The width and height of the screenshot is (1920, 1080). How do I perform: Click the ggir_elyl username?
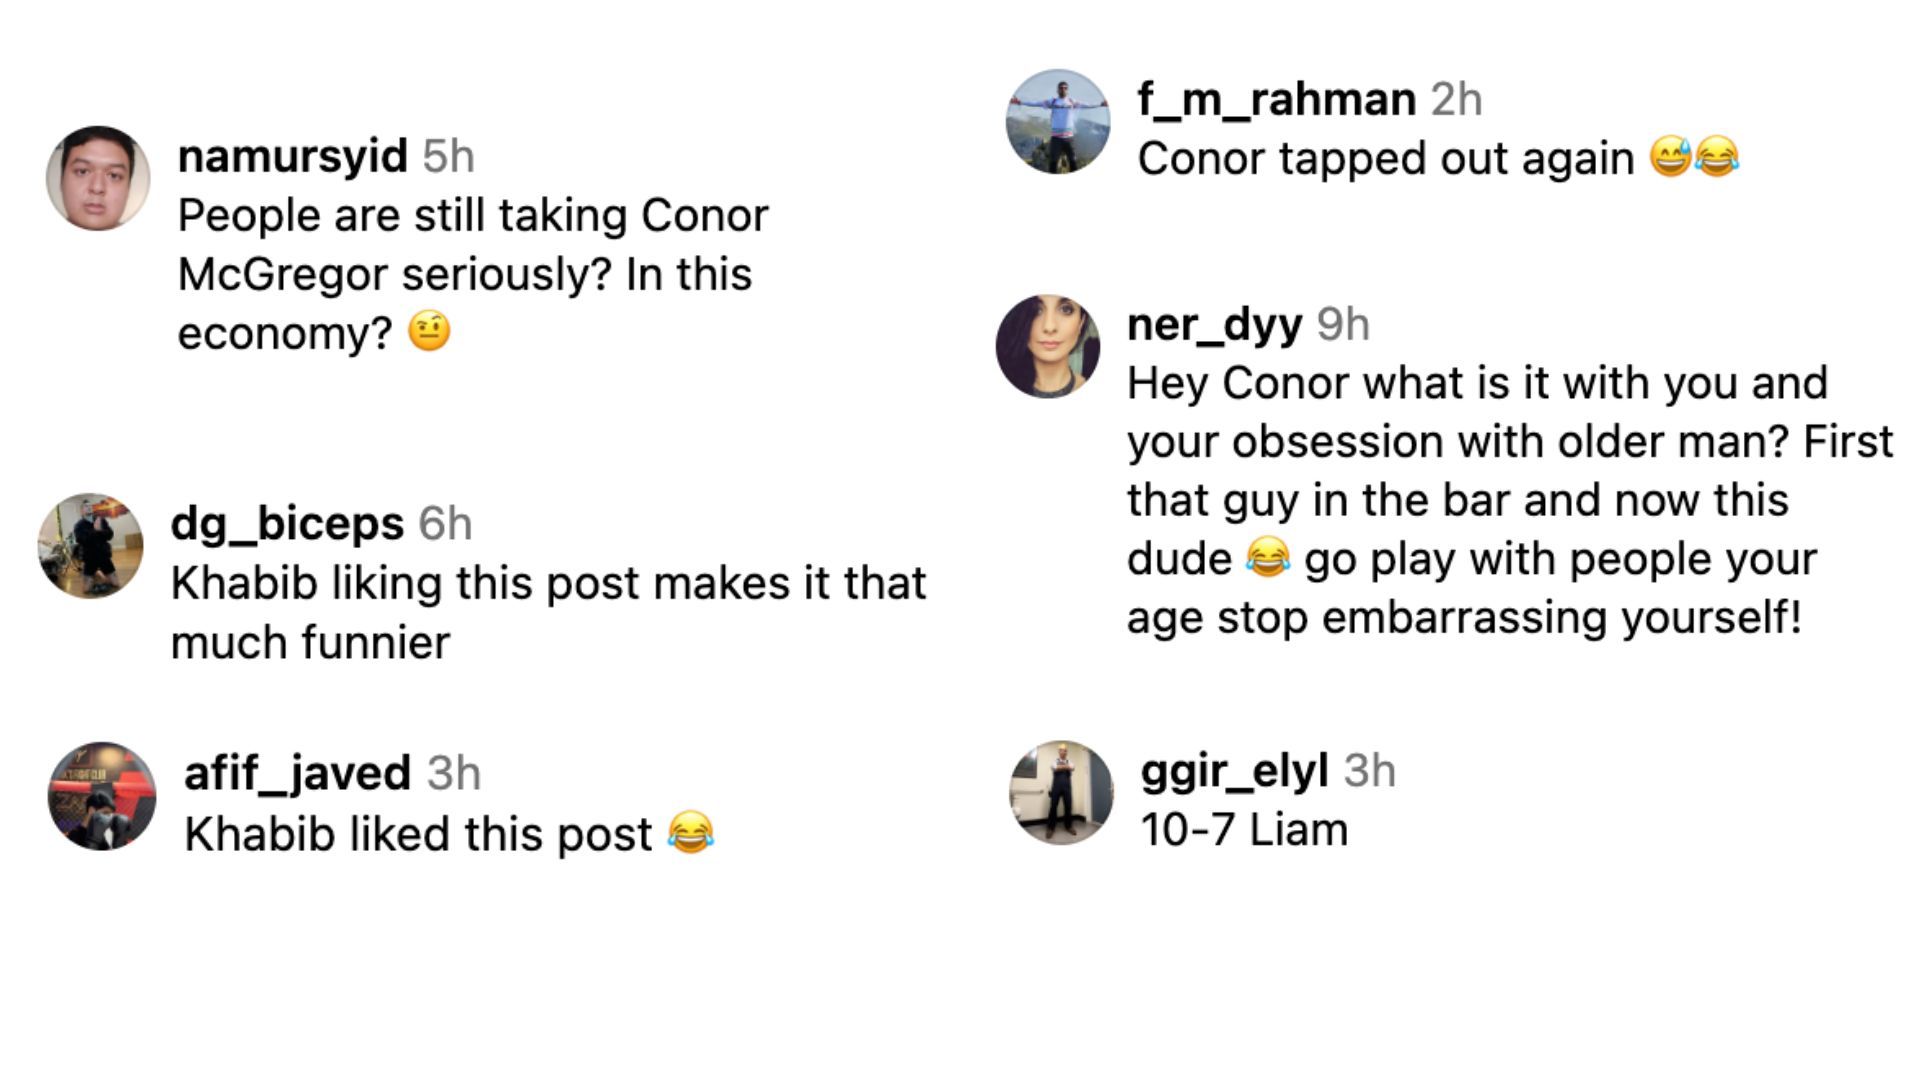1234,770
